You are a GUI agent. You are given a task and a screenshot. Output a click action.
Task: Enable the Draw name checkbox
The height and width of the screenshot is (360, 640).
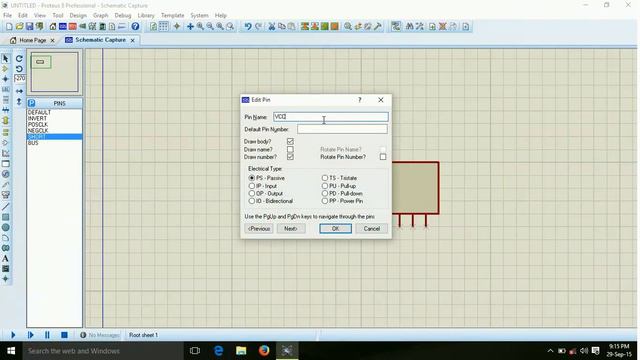click(x=290, y=149)
